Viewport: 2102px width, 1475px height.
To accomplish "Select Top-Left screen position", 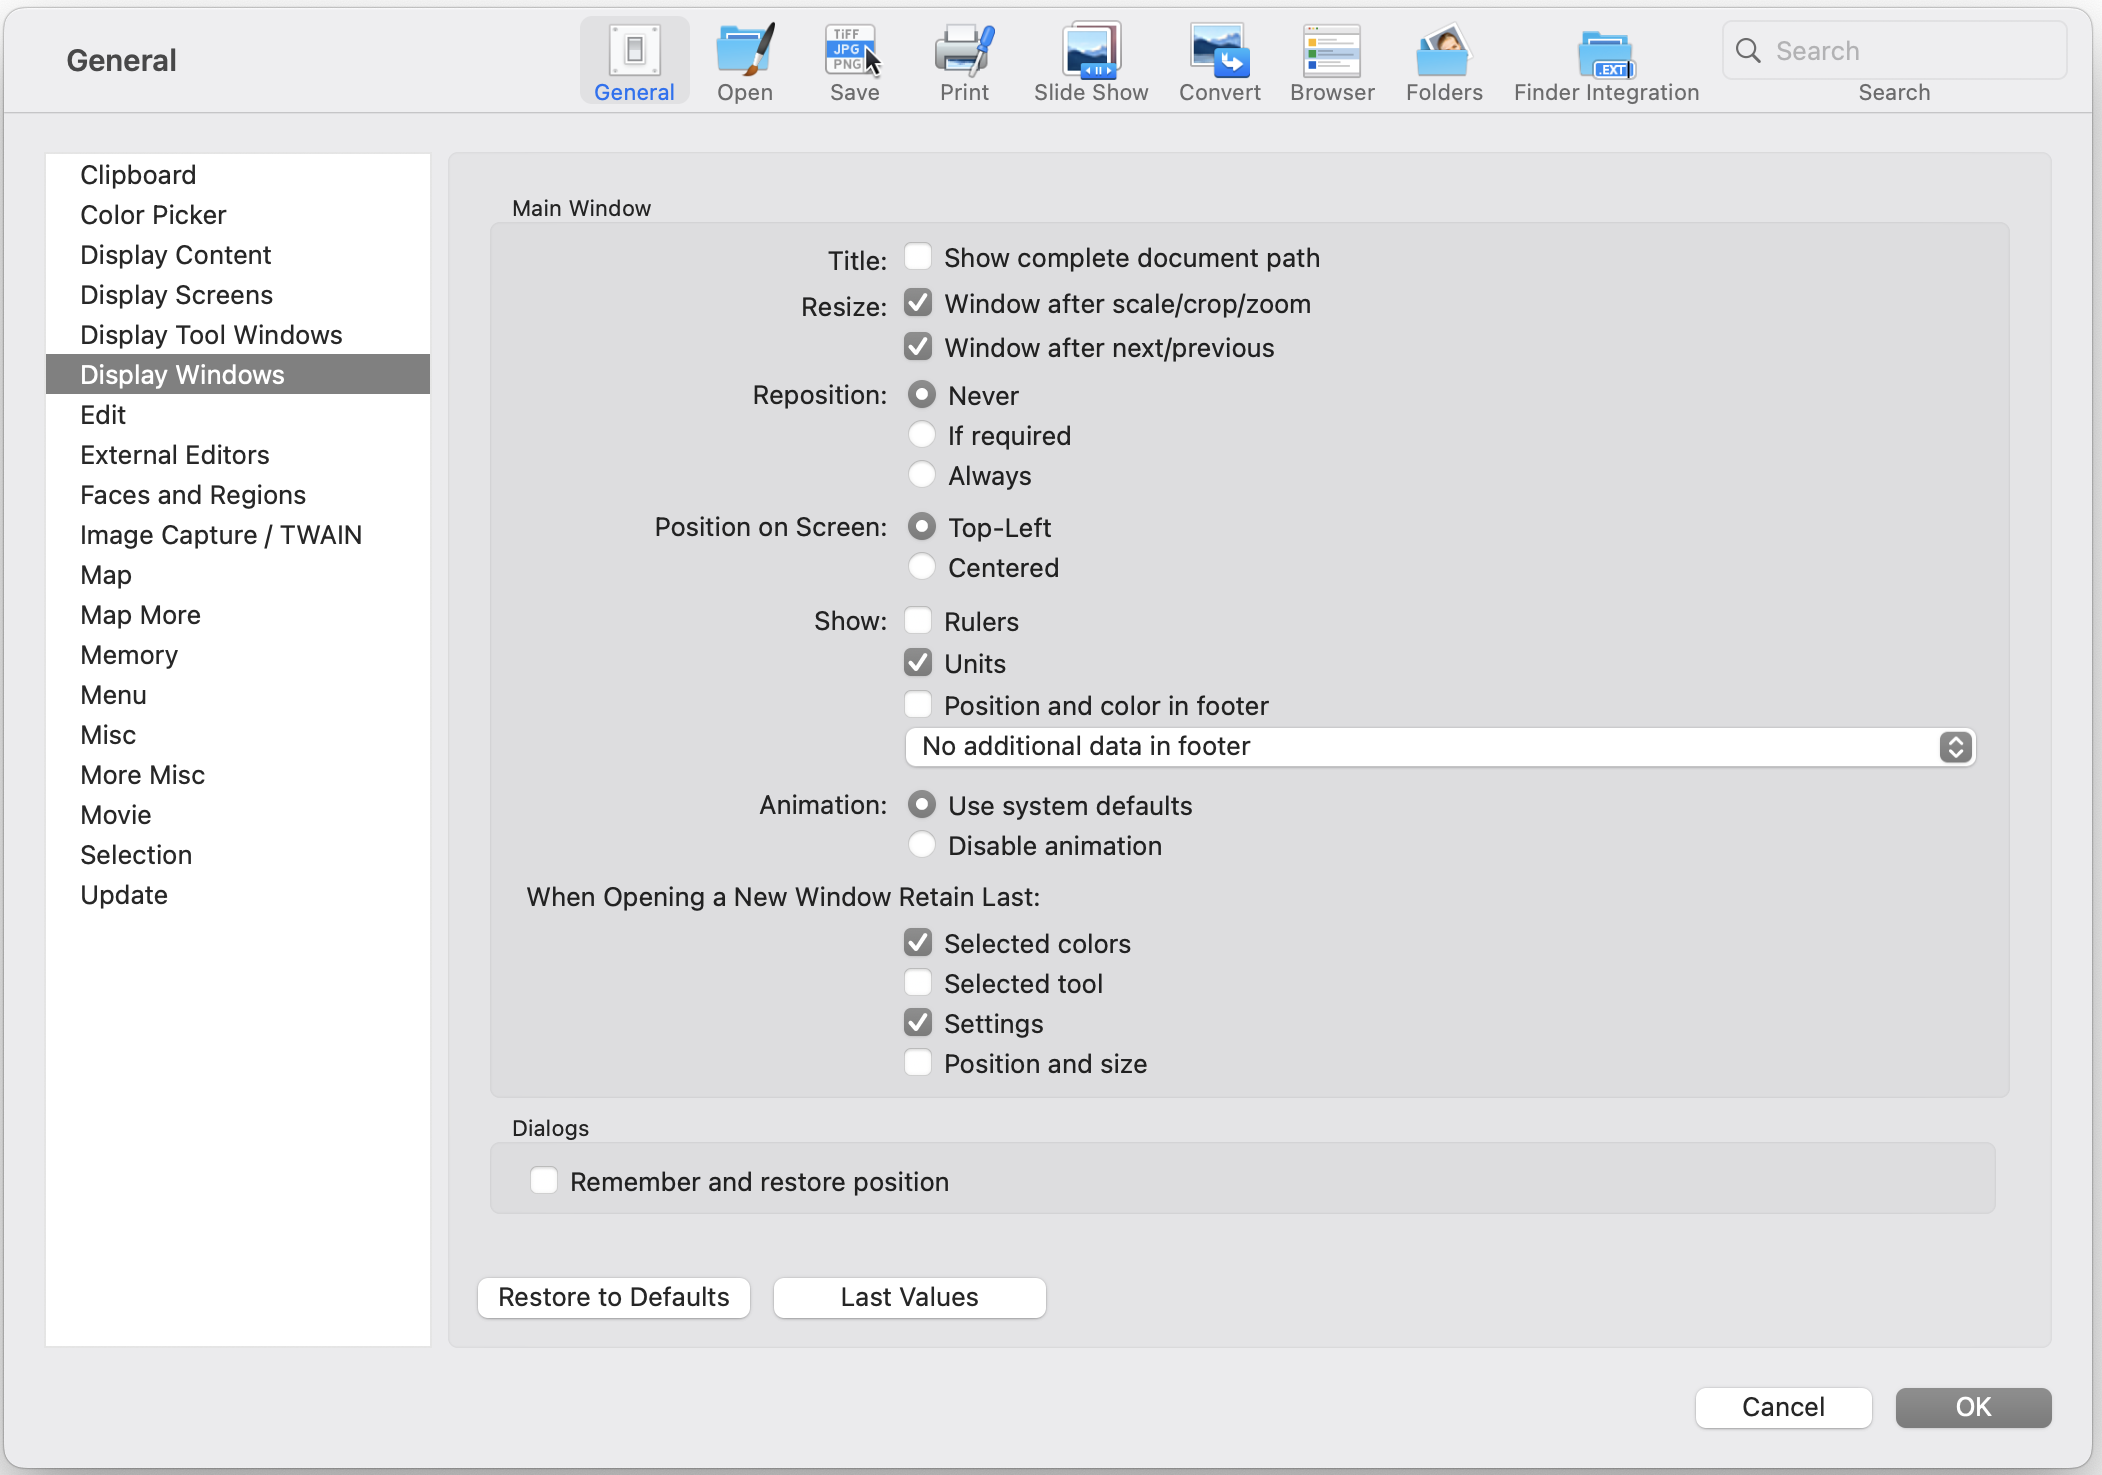I will coord(922,527).
